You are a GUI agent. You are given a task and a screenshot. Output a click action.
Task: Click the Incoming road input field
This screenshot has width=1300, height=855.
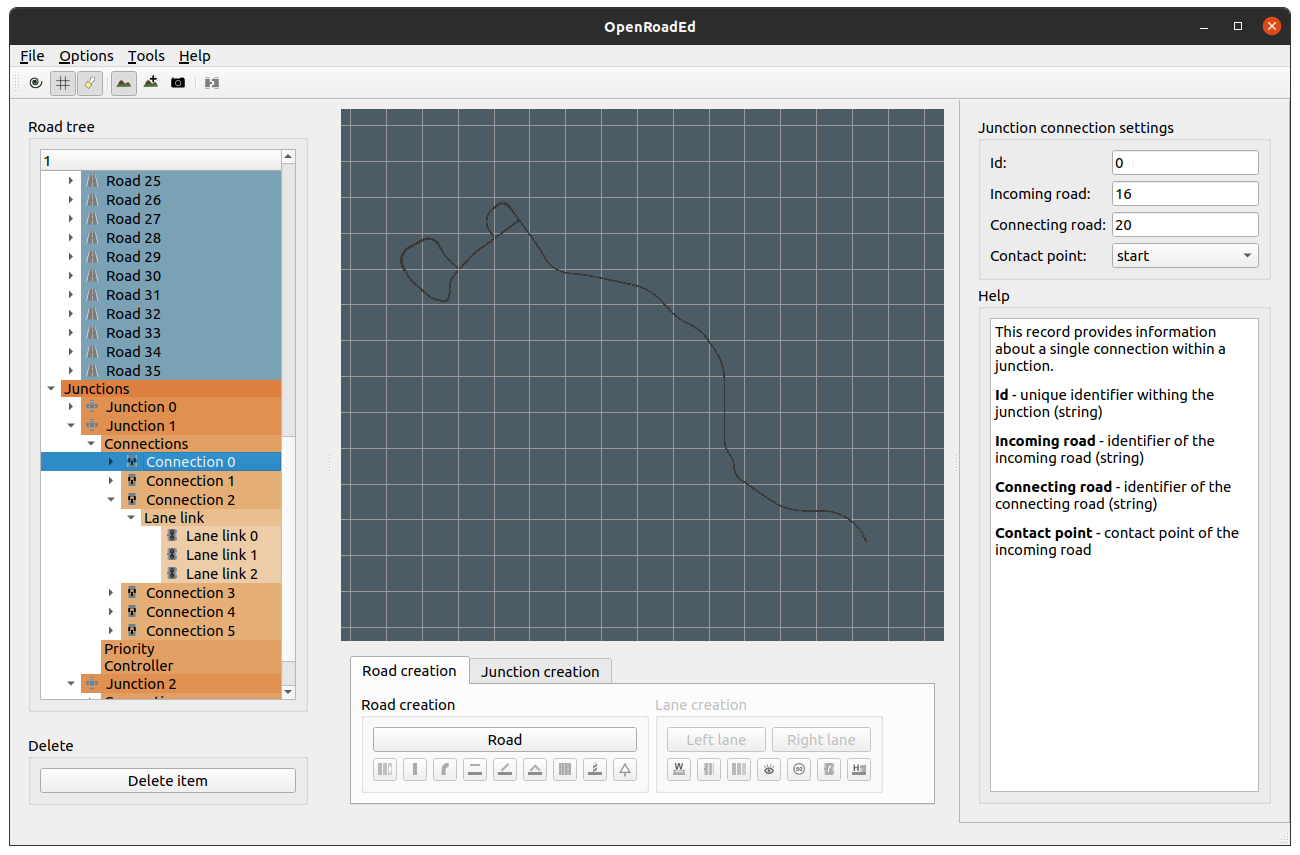pos(1185,194)
